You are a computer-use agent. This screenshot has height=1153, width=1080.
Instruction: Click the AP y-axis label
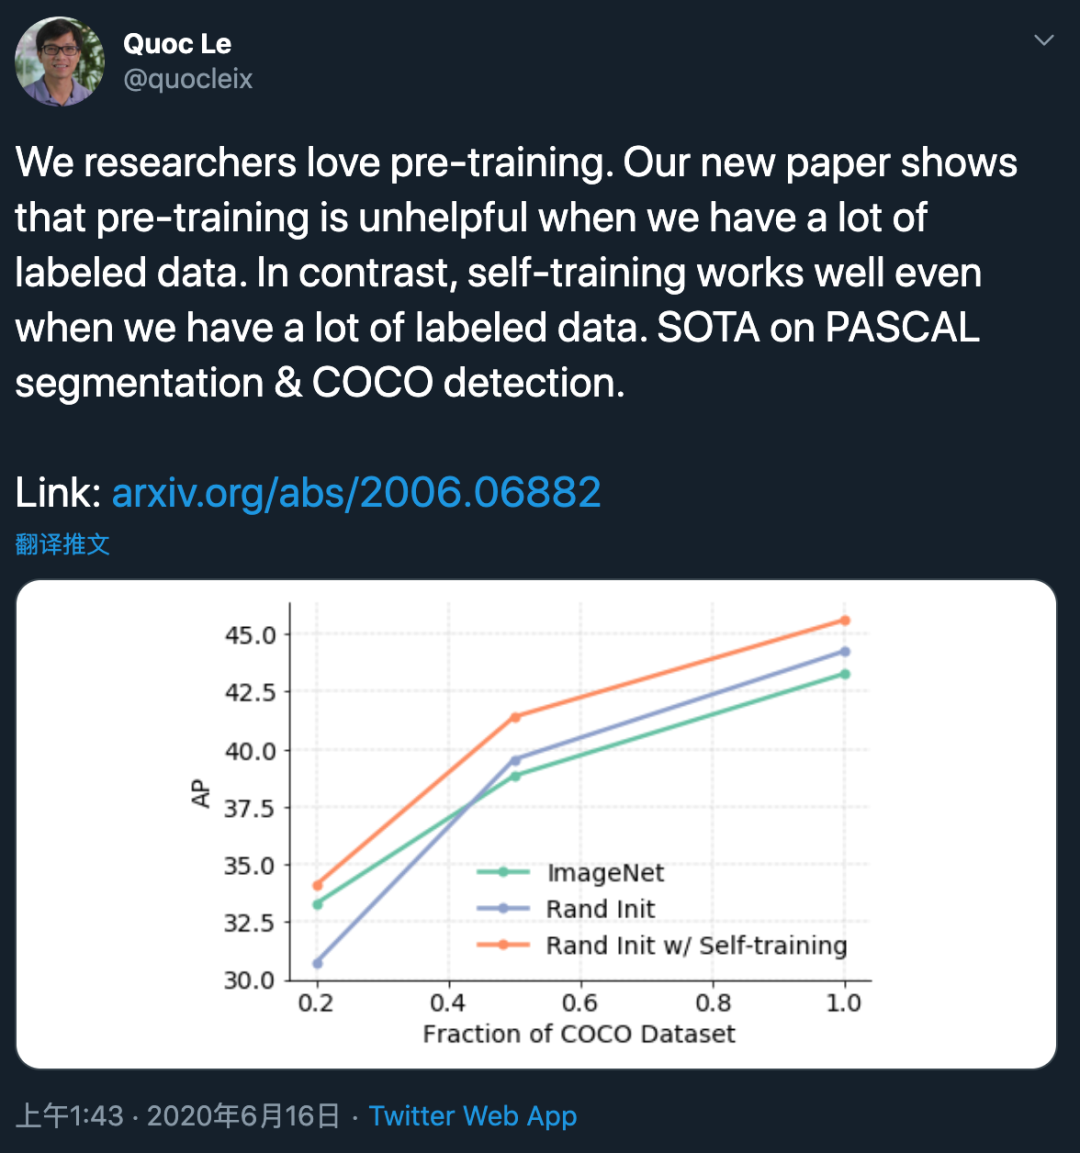tap(201, 793)
